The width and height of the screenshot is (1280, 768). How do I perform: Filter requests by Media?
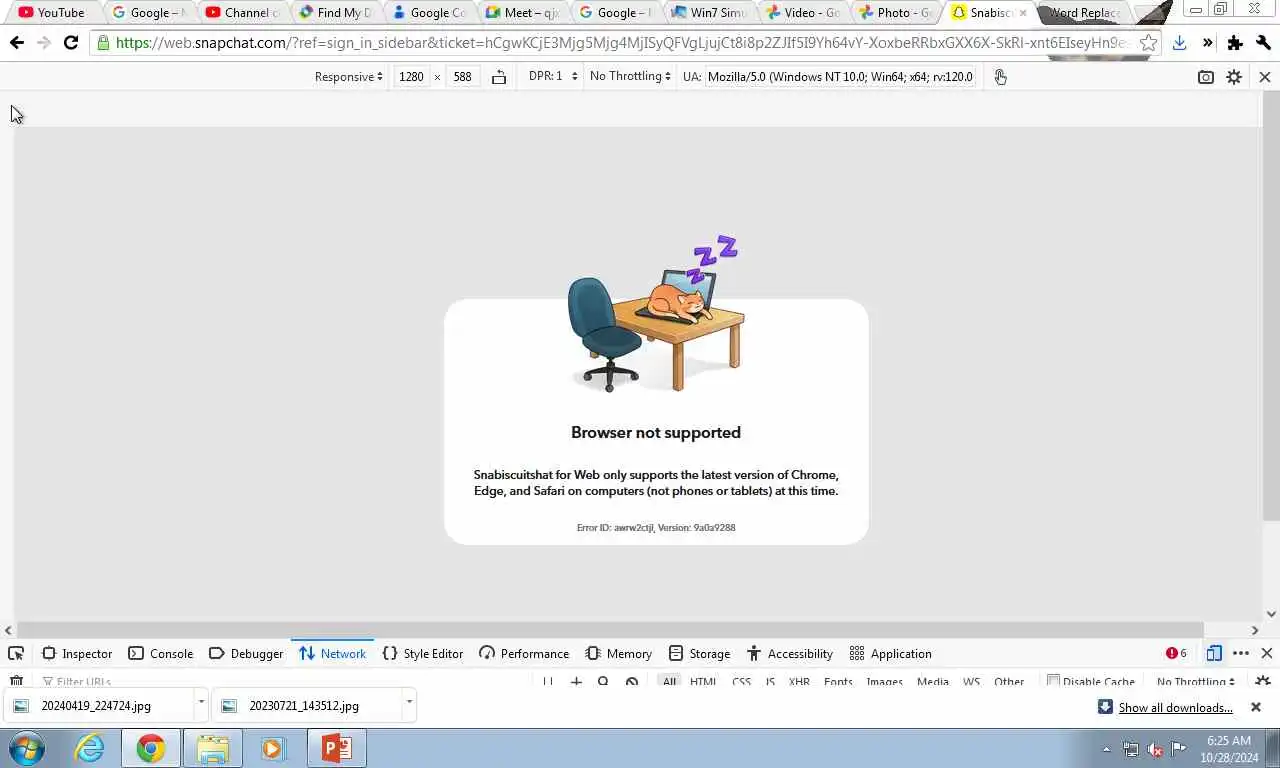(932, 681)
